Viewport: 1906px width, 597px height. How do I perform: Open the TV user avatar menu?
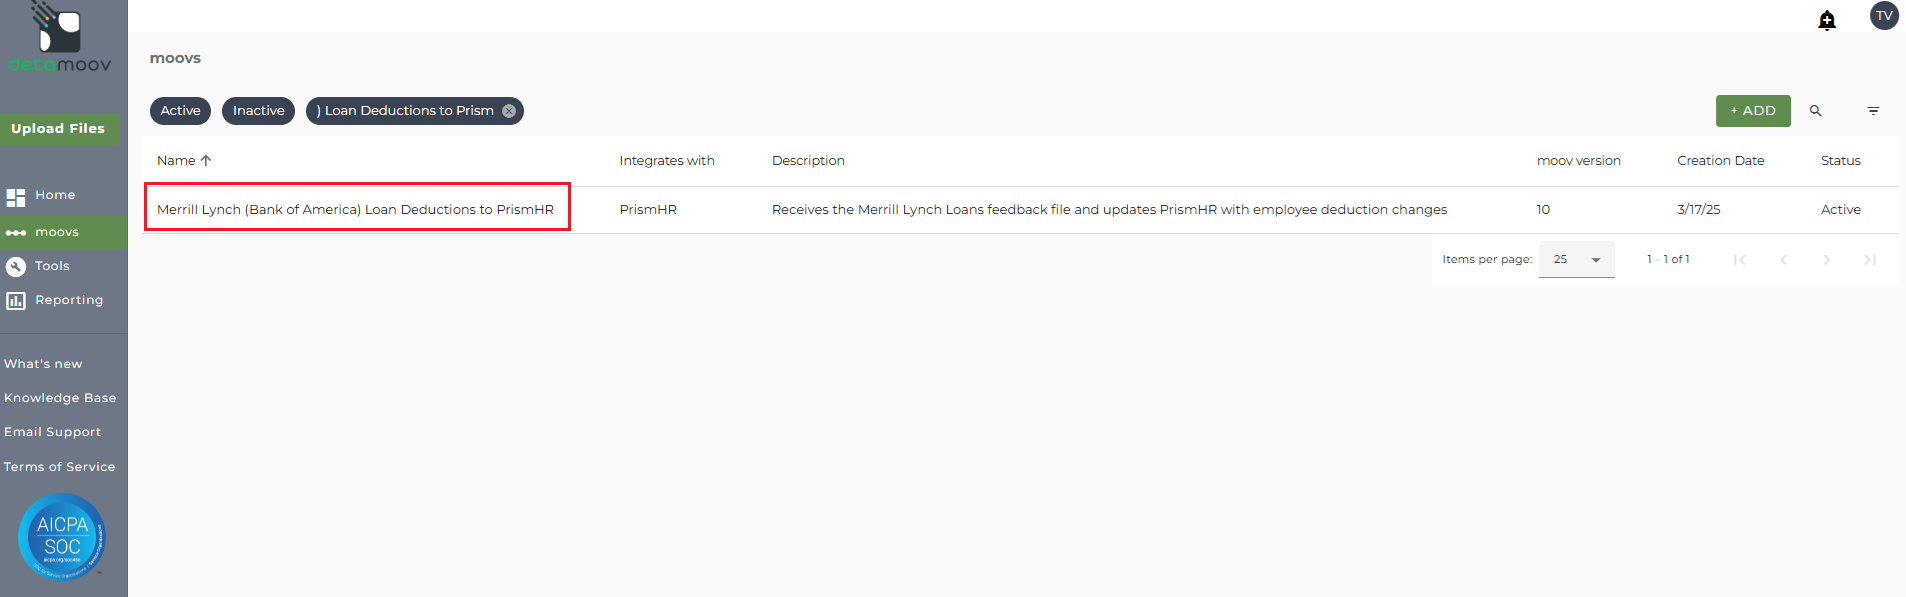(1884, 16)
